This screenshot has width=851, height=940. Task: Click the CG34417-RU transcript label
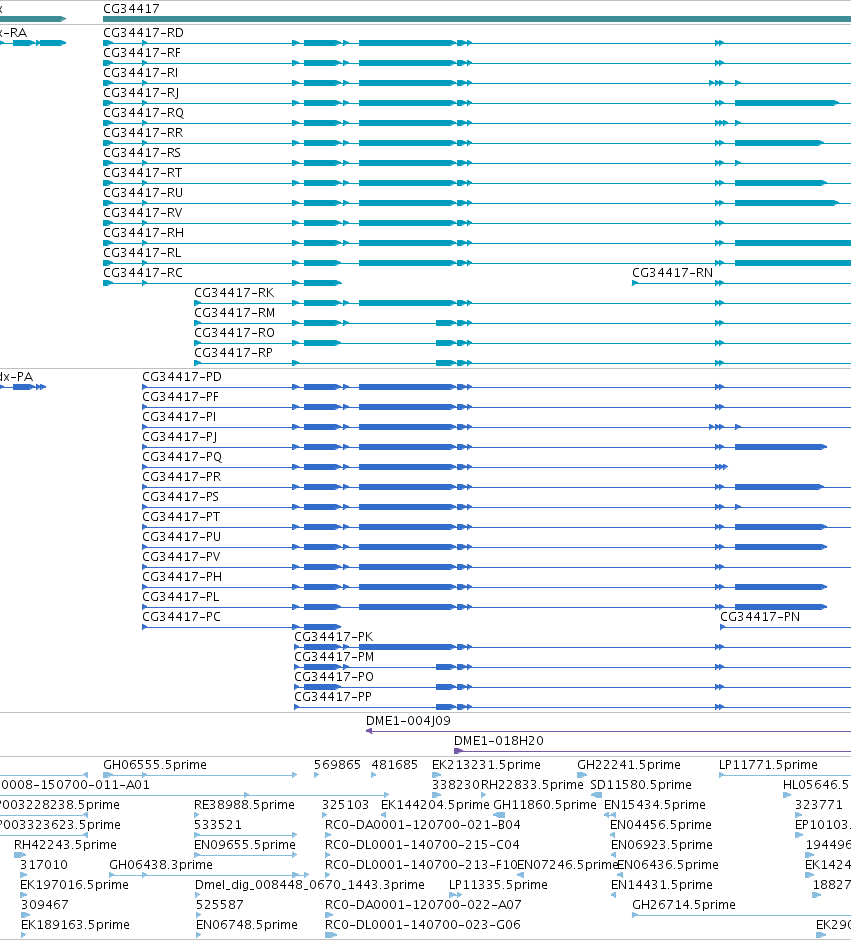click(x=143, y=193)
